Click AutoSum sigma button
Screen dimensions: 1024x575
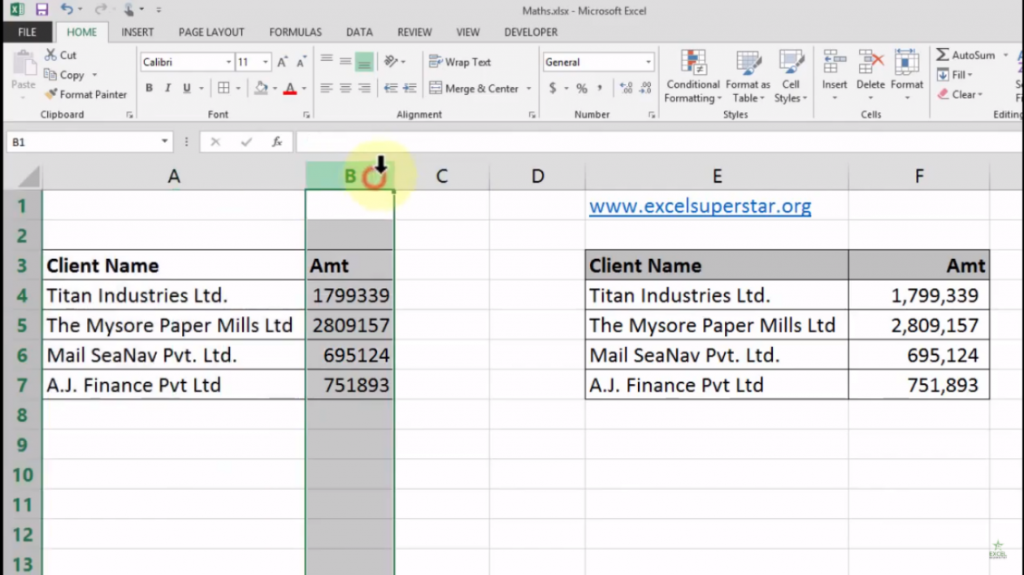966,55
